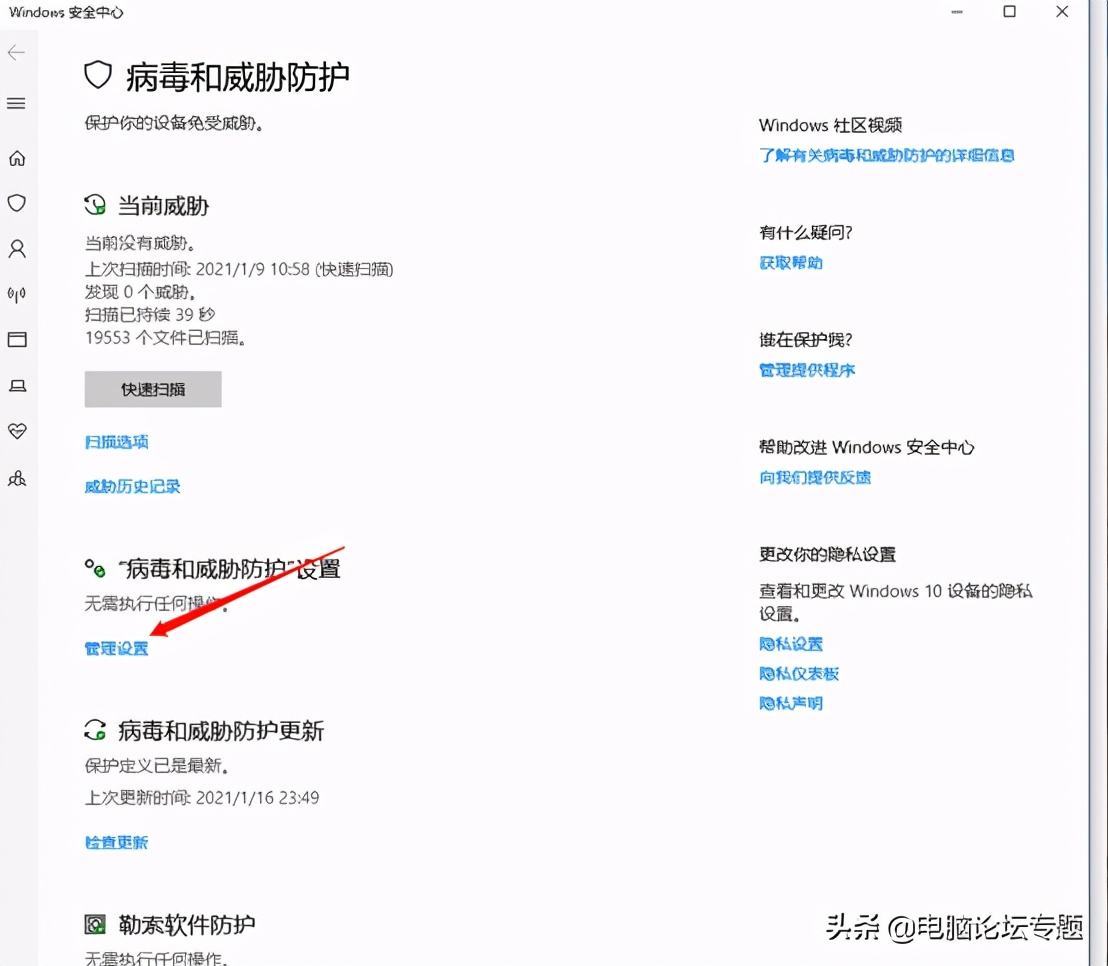Expand the sidebar using the hamburger menu
Viewport: 1108px width, 966px height.
(17, 103)
